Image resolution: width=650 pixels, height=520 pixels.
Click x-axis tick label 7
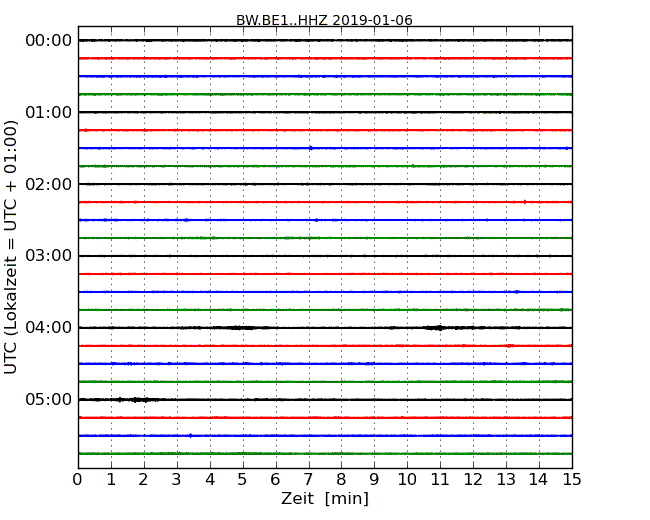(308, 480)
